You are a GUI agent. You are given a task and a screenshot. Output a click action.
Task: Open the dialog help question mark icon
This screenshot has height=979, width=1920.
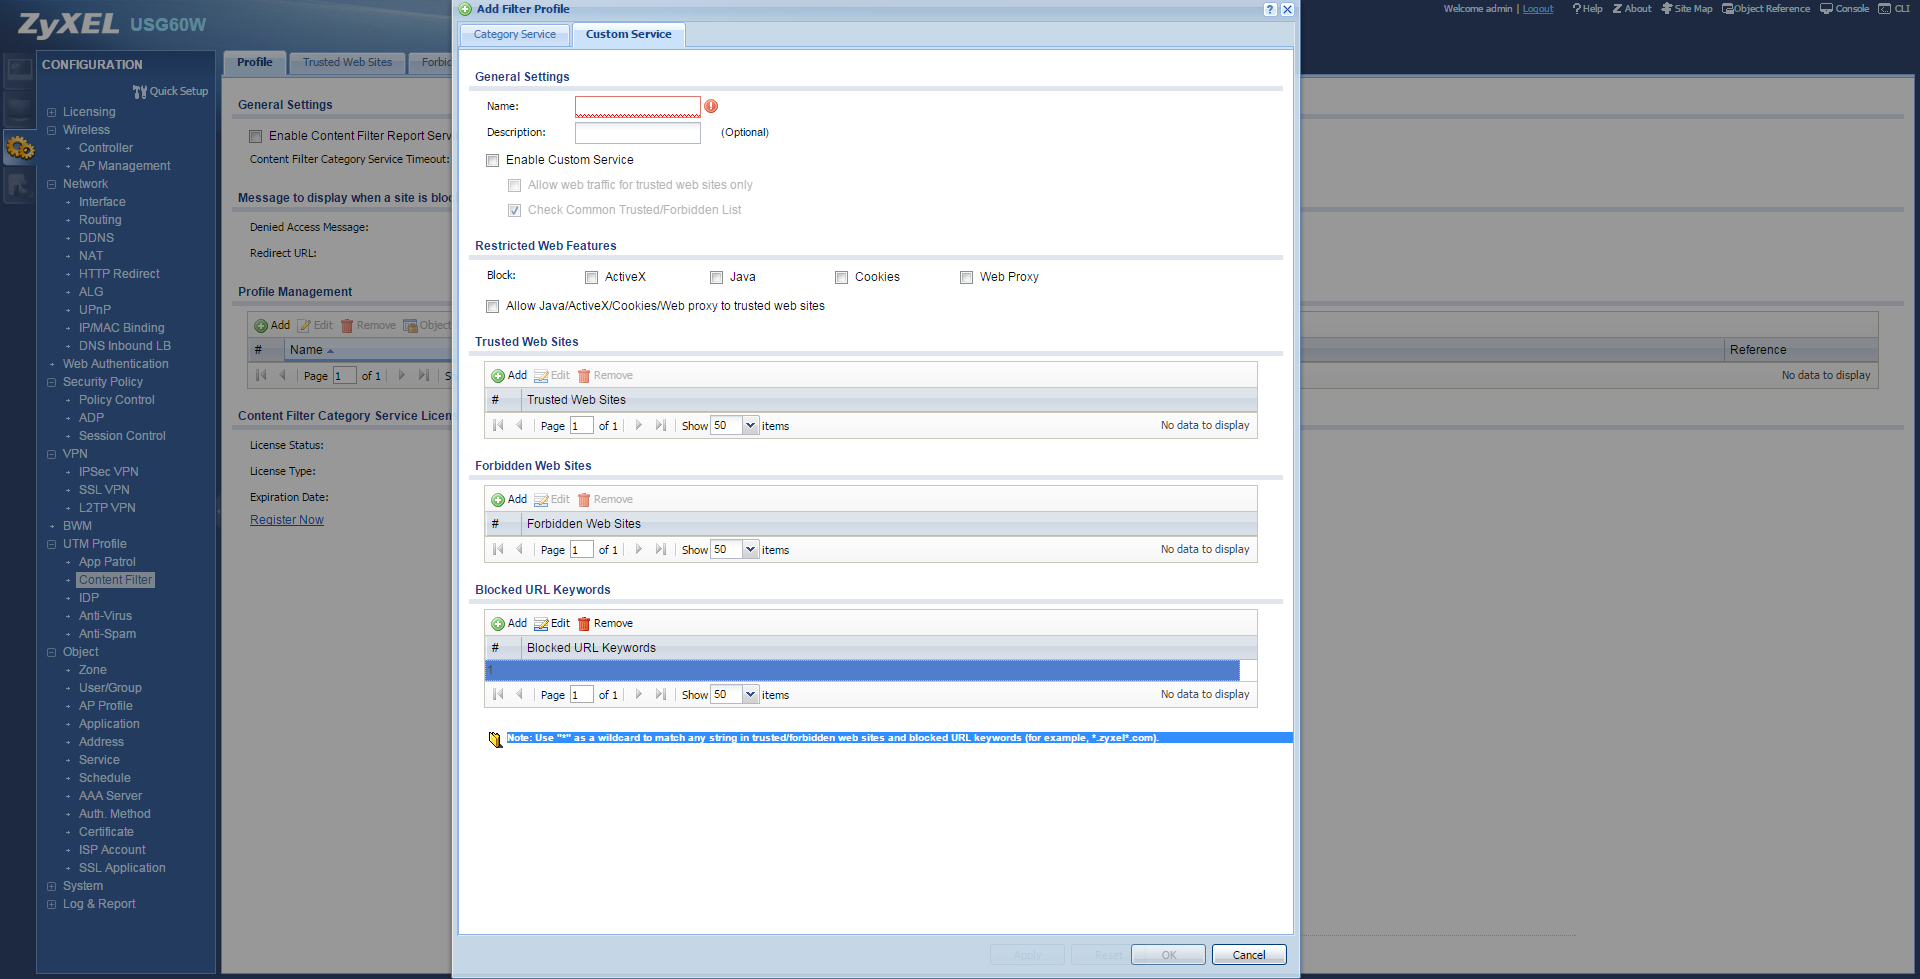1270,9
